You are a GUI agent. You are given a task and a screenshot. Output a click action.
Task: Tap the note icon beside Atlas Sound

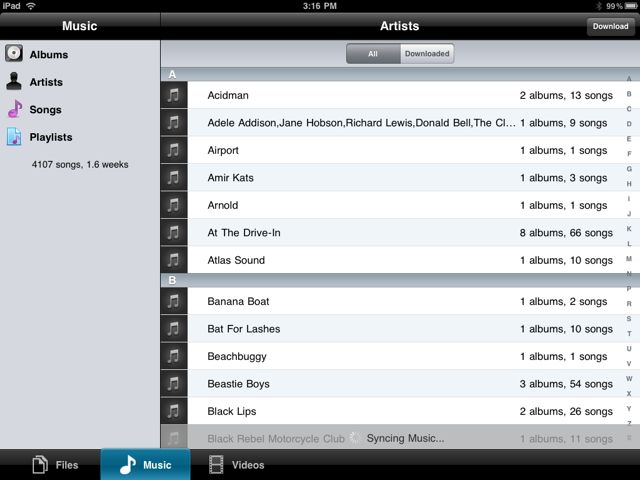click(174, 260)
